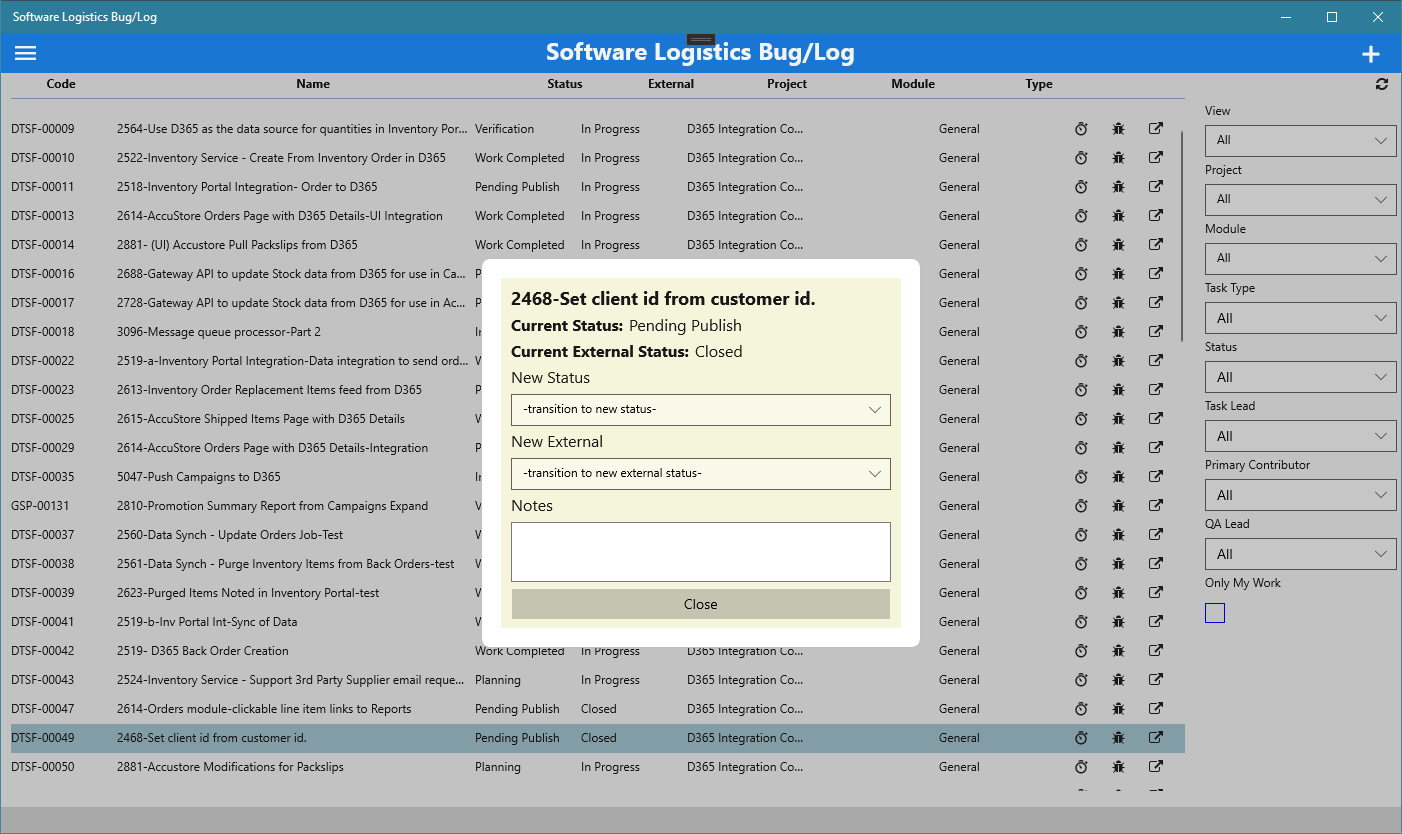The width and height of the screenshot is (1402, 834).
Task: Toggle the Only My Work checkbox
Action: coord(1215,613)
